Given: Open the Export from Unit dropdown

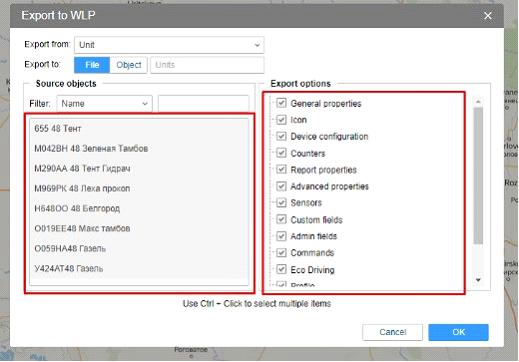Looking at the screenshot, I should pyautogui.click(x=169, y=45).
